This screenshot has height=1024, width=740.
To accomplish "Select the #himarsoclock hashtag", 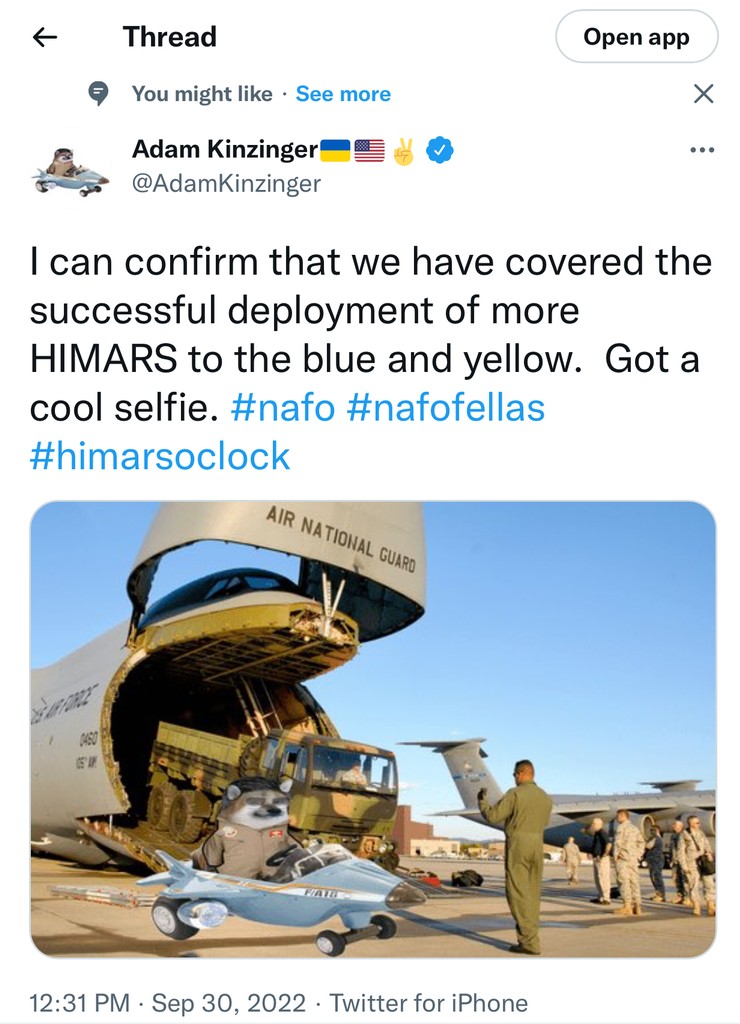I will (160, 456).
